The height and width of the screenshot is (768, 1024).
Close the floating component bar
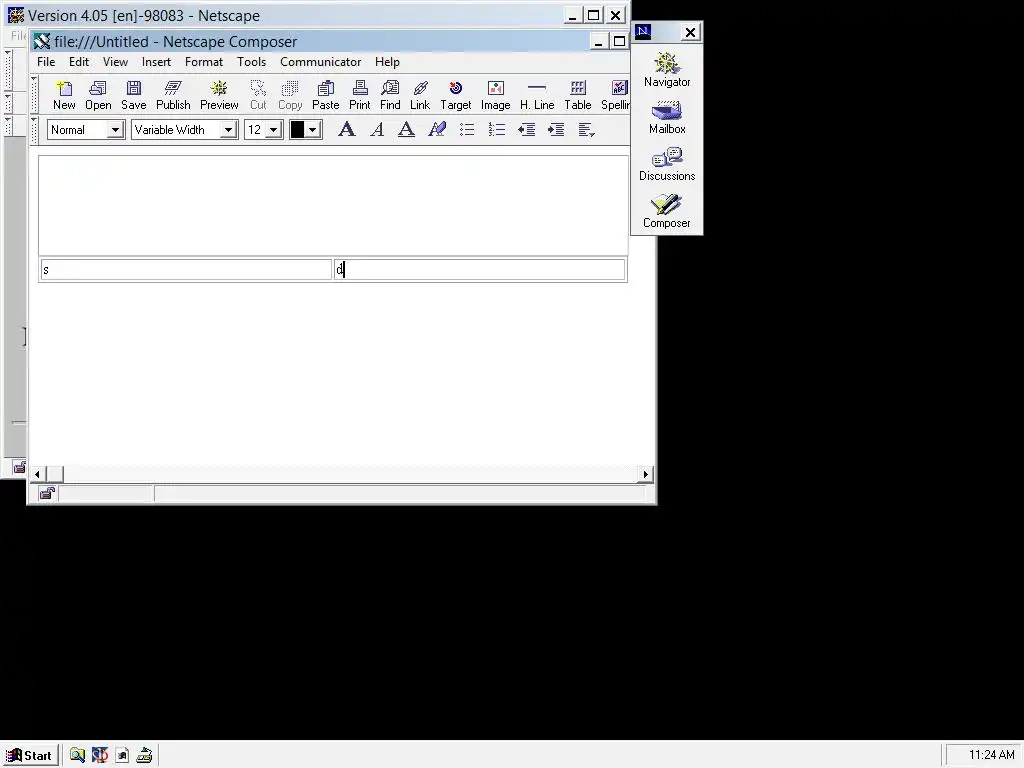tap(690, 32)
